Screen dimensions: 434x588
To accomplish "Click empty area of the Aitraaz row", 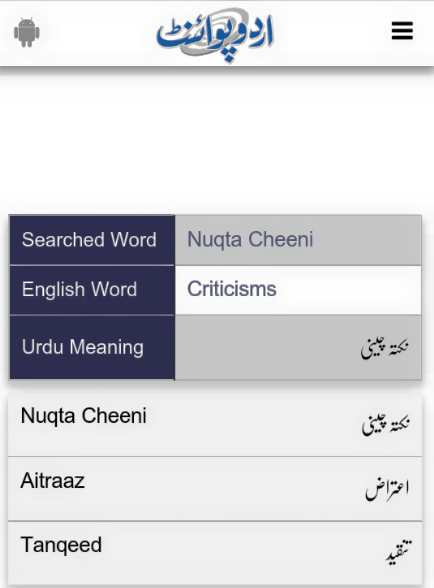I will pos(225,489).
